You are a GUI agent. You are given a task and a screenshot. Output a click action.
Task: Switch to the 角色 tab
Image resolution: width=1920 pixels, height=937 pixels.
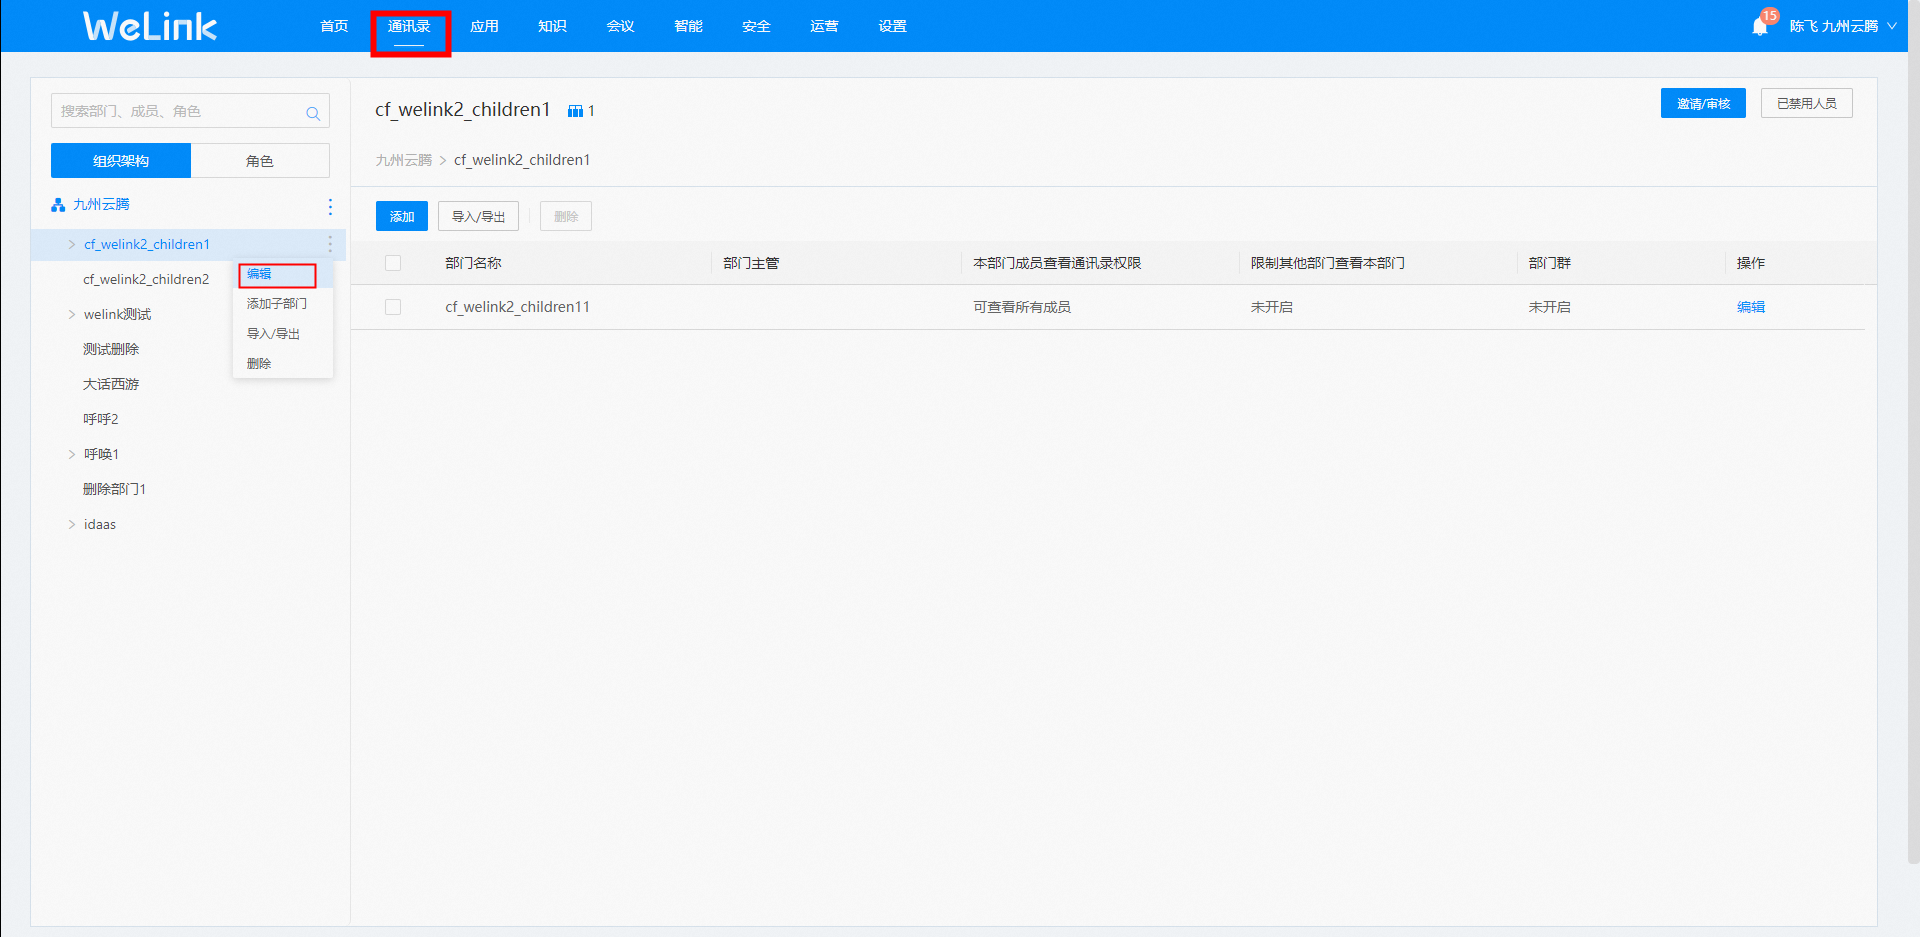click(x=260, y=161)
